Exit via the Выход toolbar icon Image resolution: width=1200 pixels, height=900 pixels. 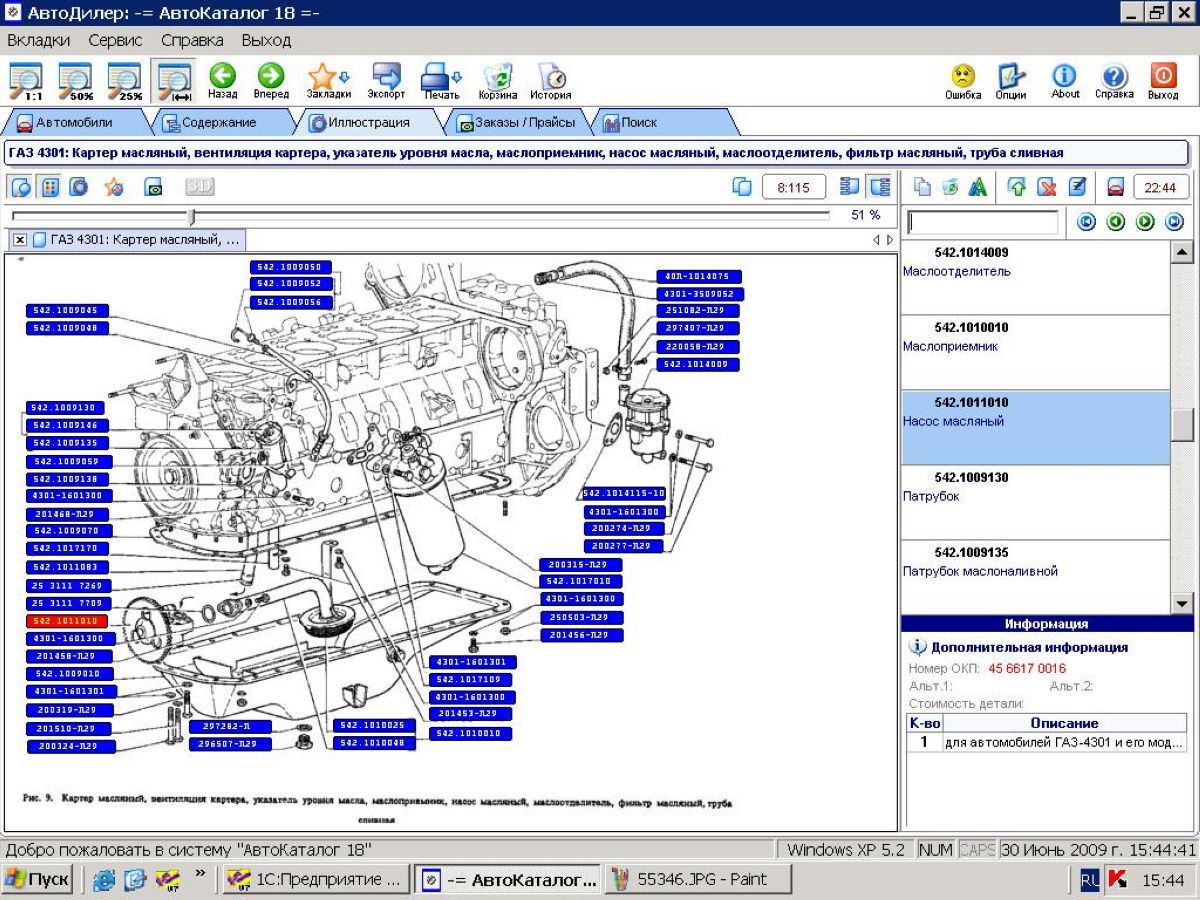tap(1163, 81)
